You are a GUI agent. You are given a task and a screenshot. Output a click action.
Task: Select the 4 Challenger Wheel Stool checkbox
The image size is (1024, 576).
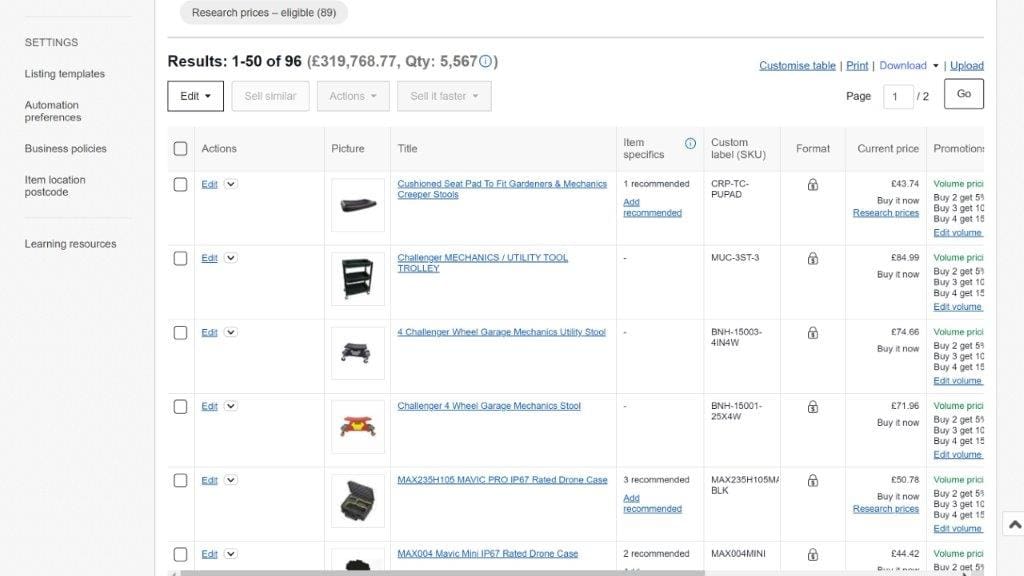[180, 333]
